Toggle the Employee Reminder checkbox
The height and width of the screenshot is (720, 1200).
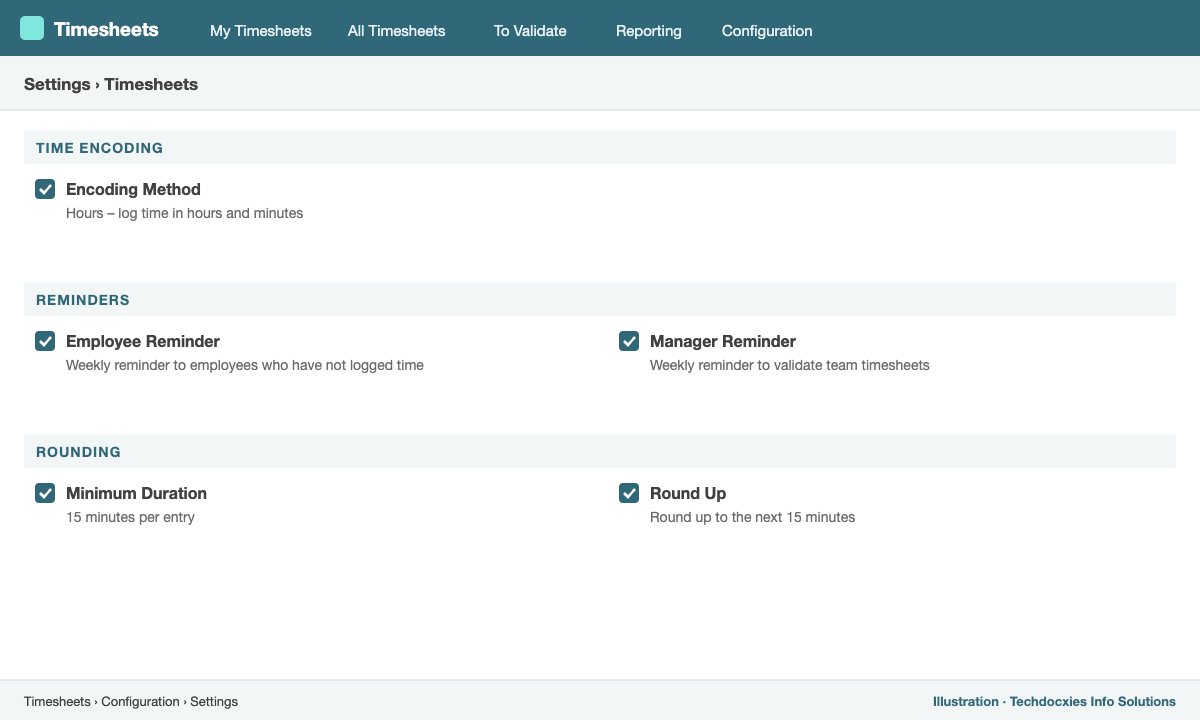click(x=45, y=341)
